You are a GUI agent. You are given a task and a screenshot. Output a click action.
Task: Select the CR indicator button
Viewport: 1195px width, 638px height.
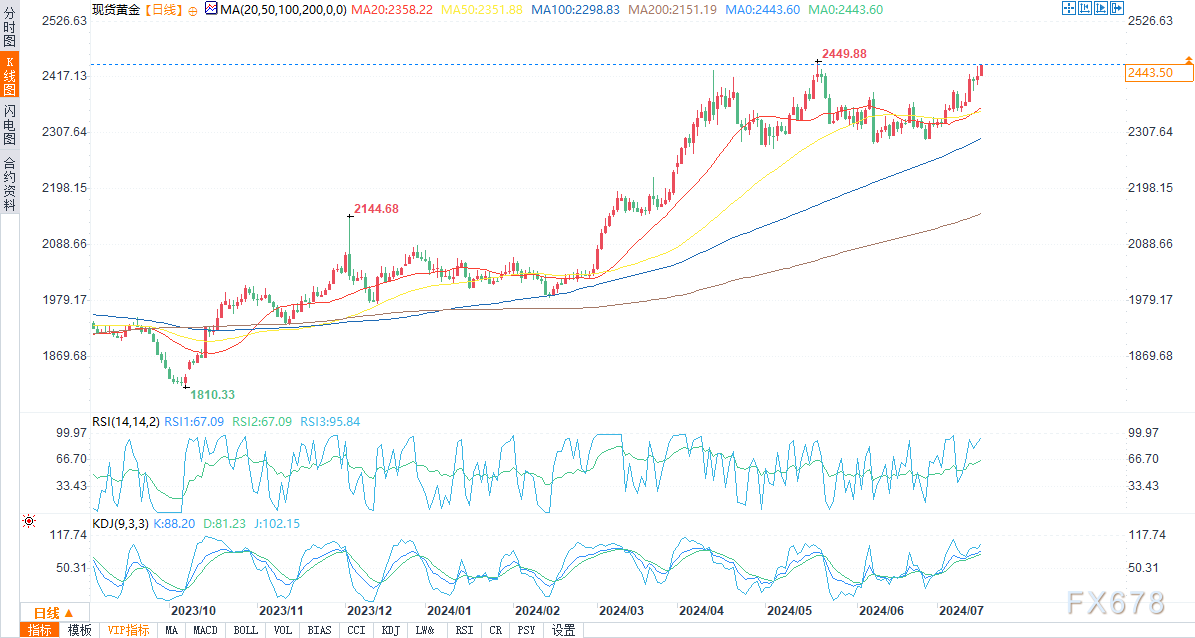click(x=496, y=630)
